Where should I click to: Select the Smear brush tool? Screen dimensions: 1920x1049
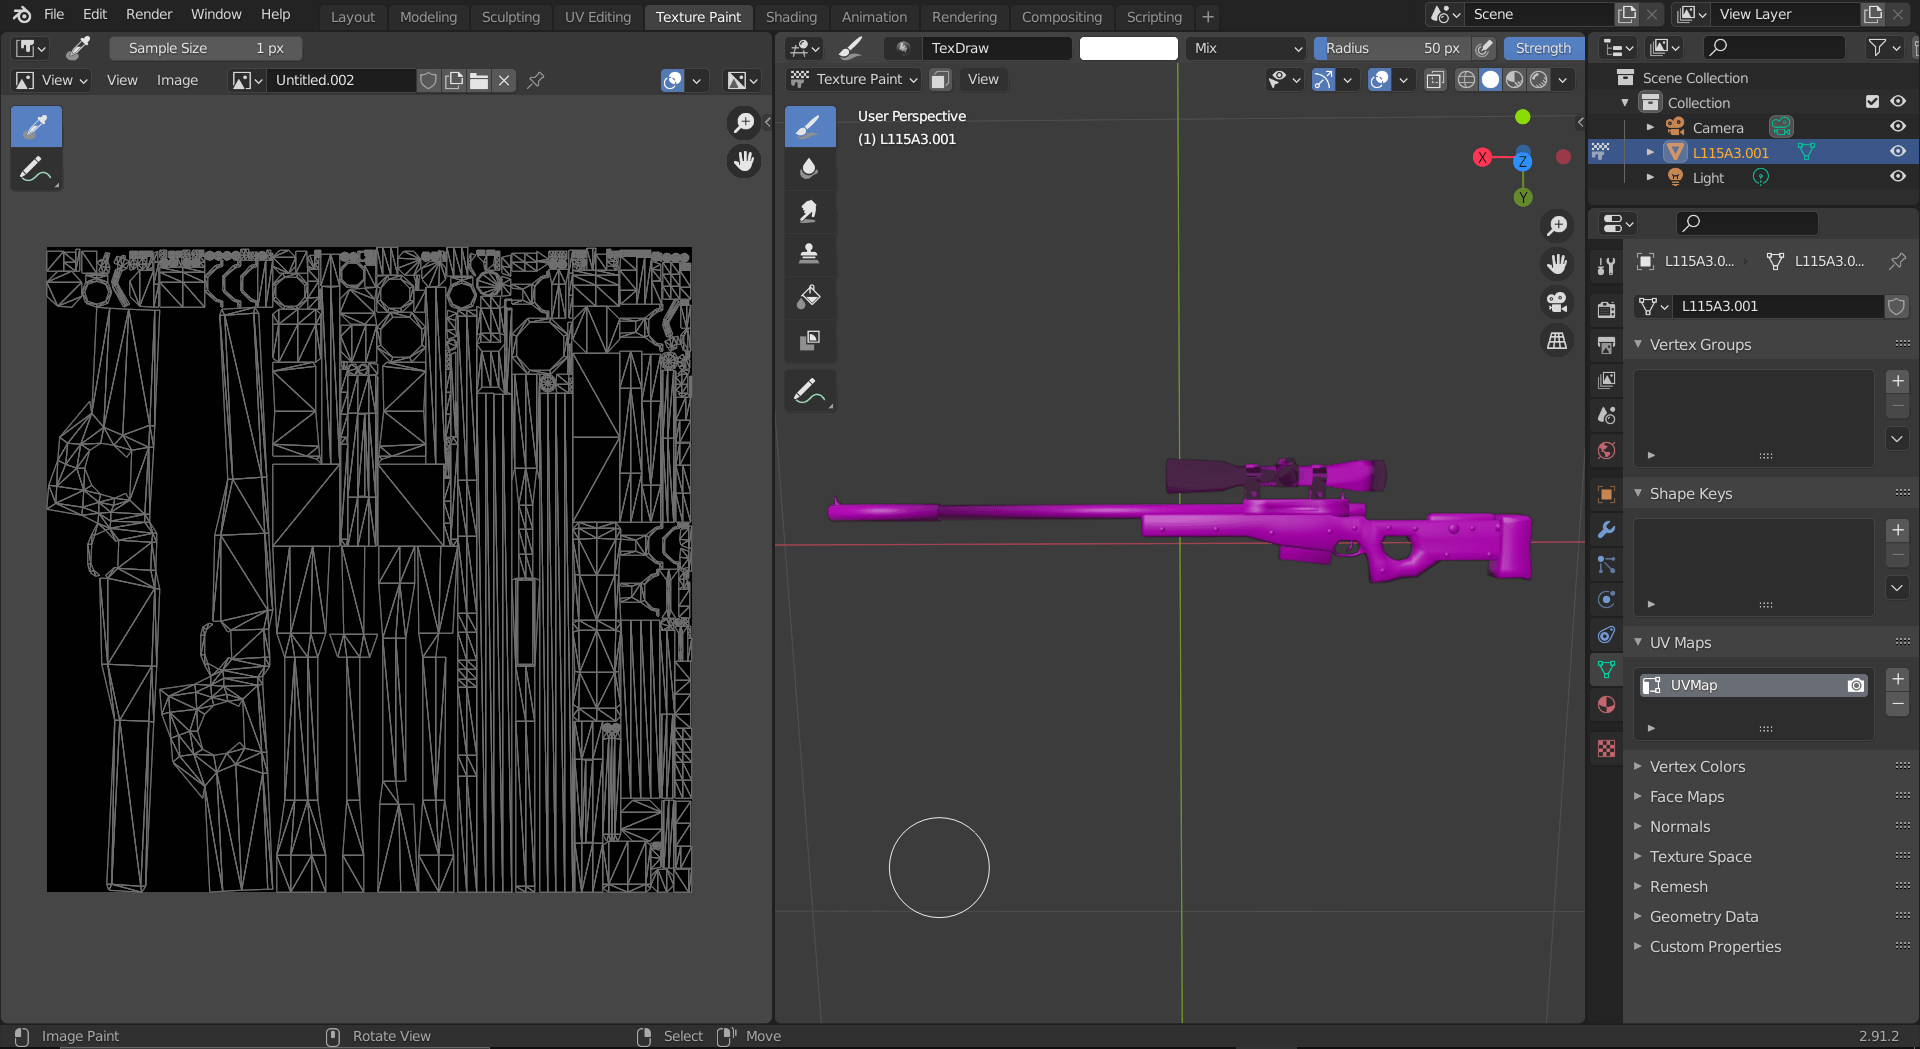[810, 211]
